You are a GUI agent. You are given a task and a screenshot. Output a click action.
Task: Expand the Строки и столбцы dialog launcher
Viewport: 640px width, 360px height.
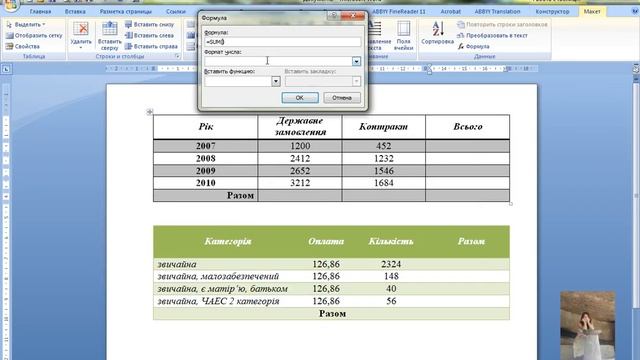(177, 56)
